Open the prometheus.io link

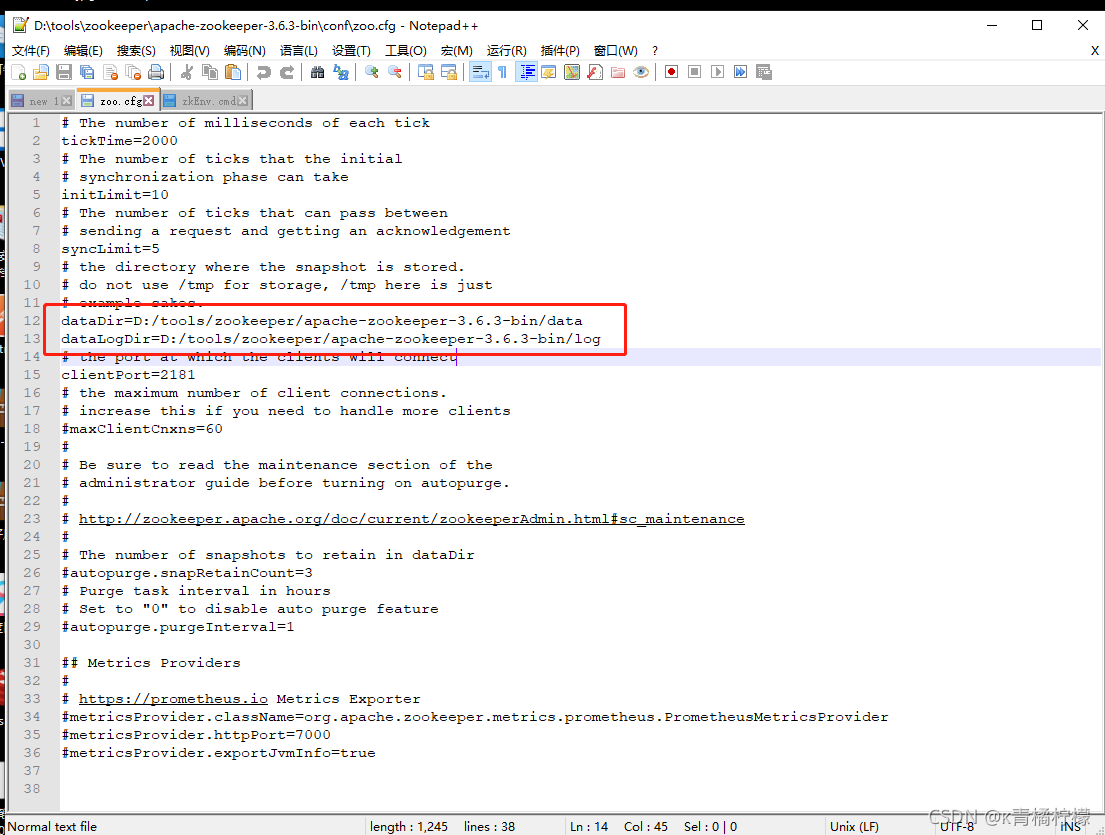(173, 699)
